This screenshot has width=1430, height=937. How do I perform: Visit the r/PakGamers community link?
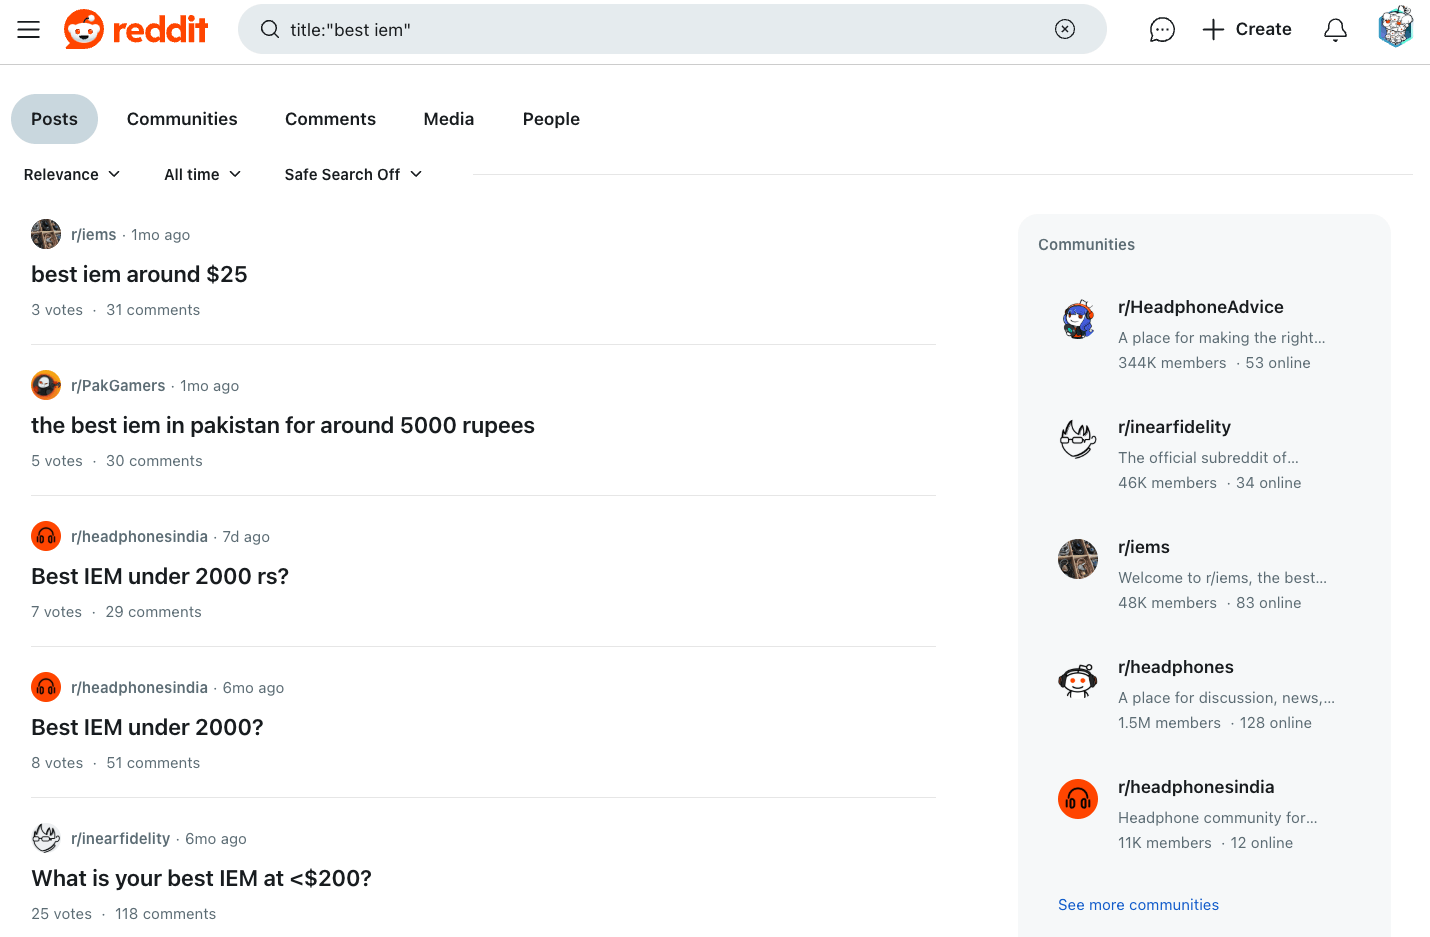pyautogui.click(x=118, y=385)
